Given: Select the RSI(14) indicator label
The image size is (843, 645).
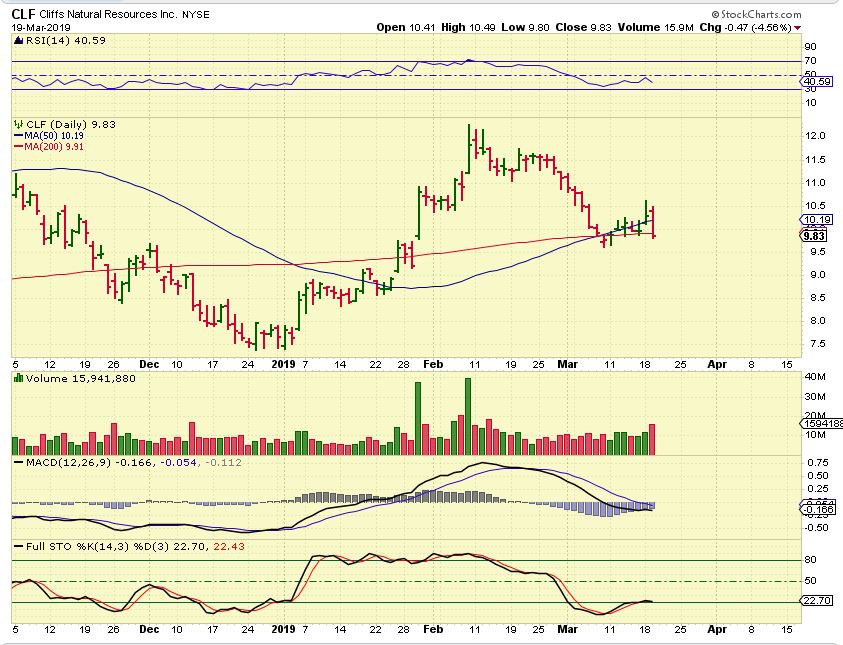Looking at the screenshot, I should tap(47, 40).
